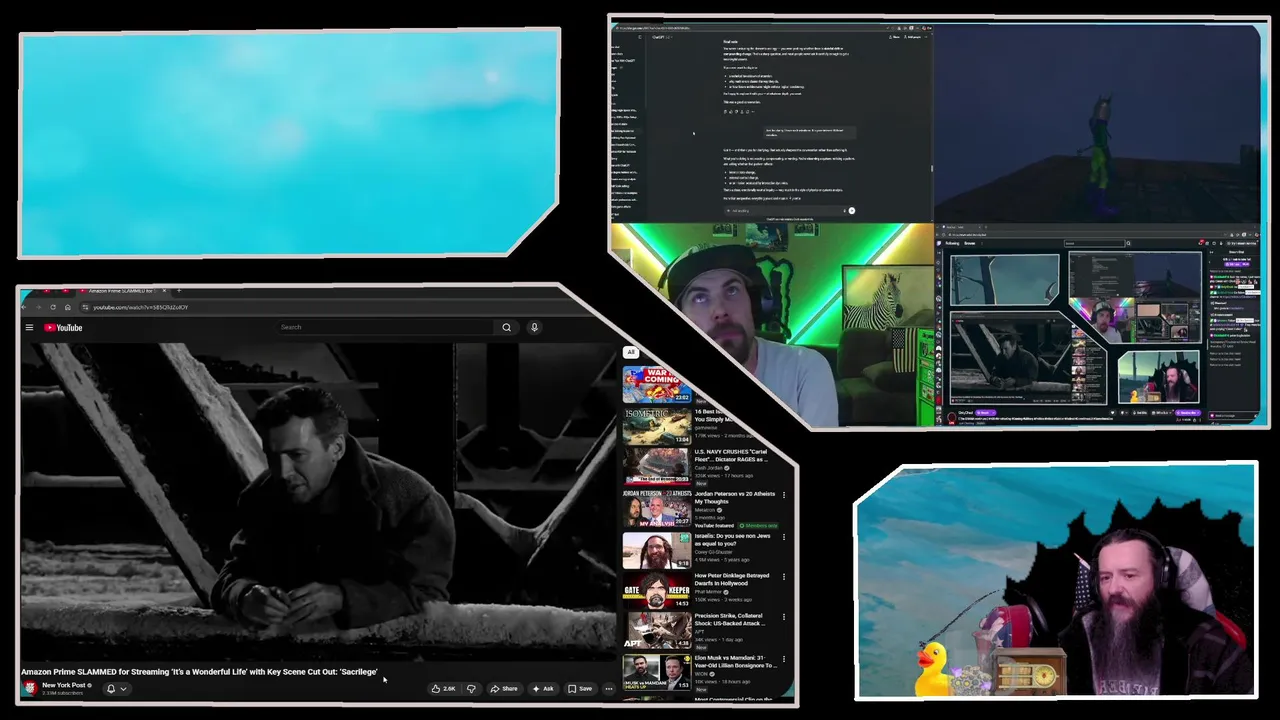Click title 'Jordan Peterson vs 20 Atheists My Thoughts'

735,498
